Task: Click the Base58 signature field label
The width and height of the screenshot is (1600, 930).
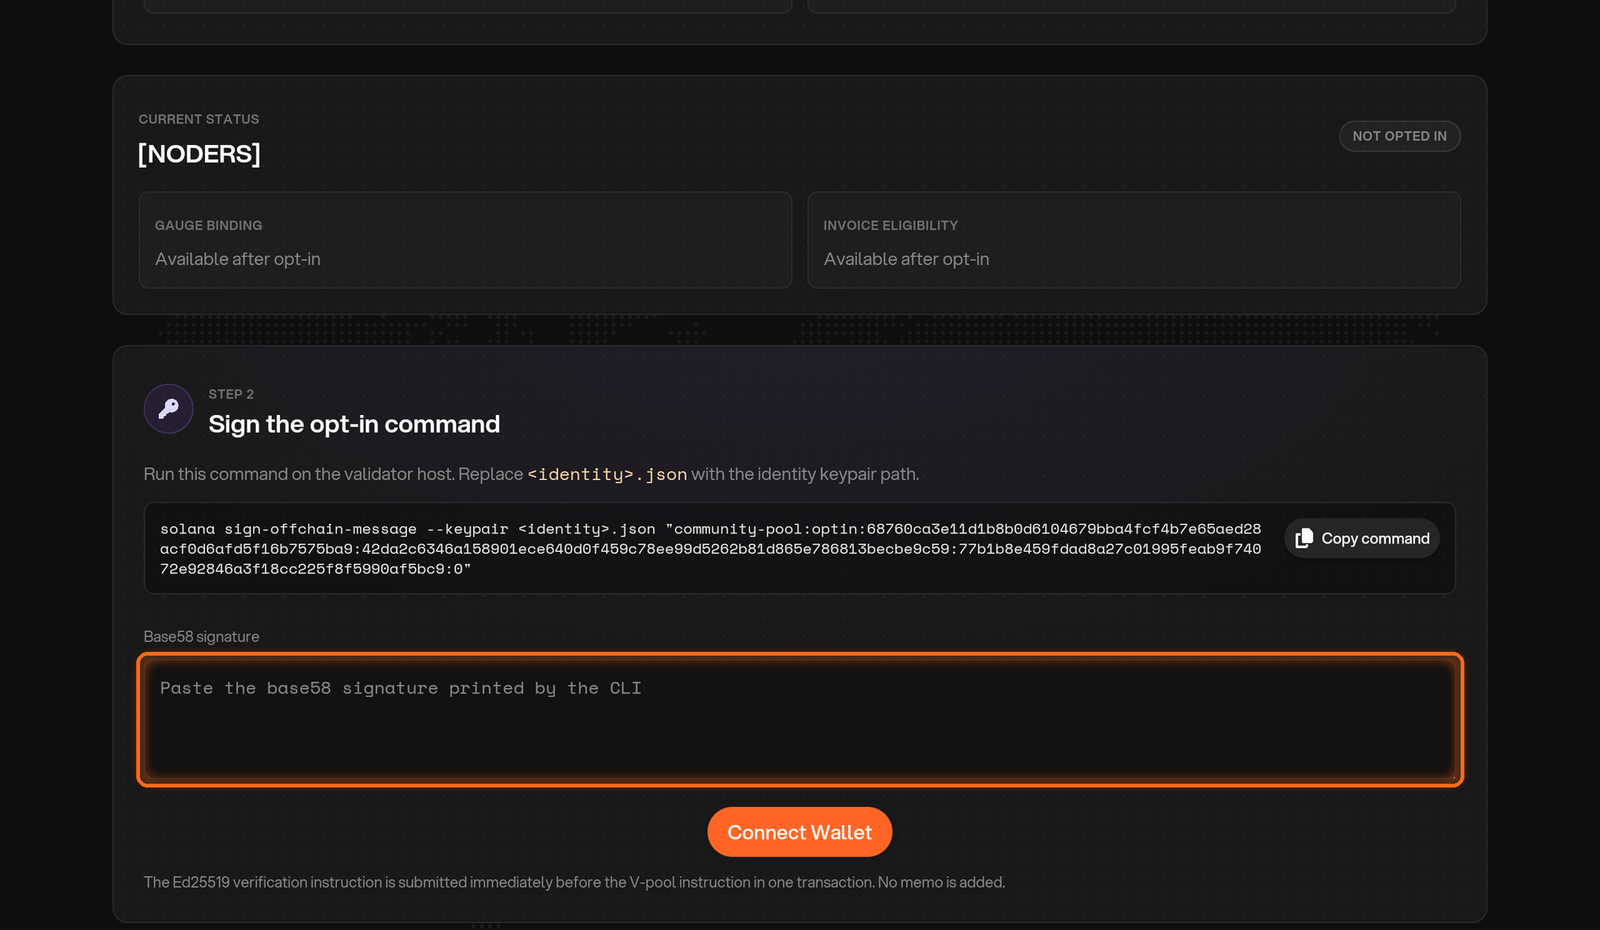Action: point(201,637)
